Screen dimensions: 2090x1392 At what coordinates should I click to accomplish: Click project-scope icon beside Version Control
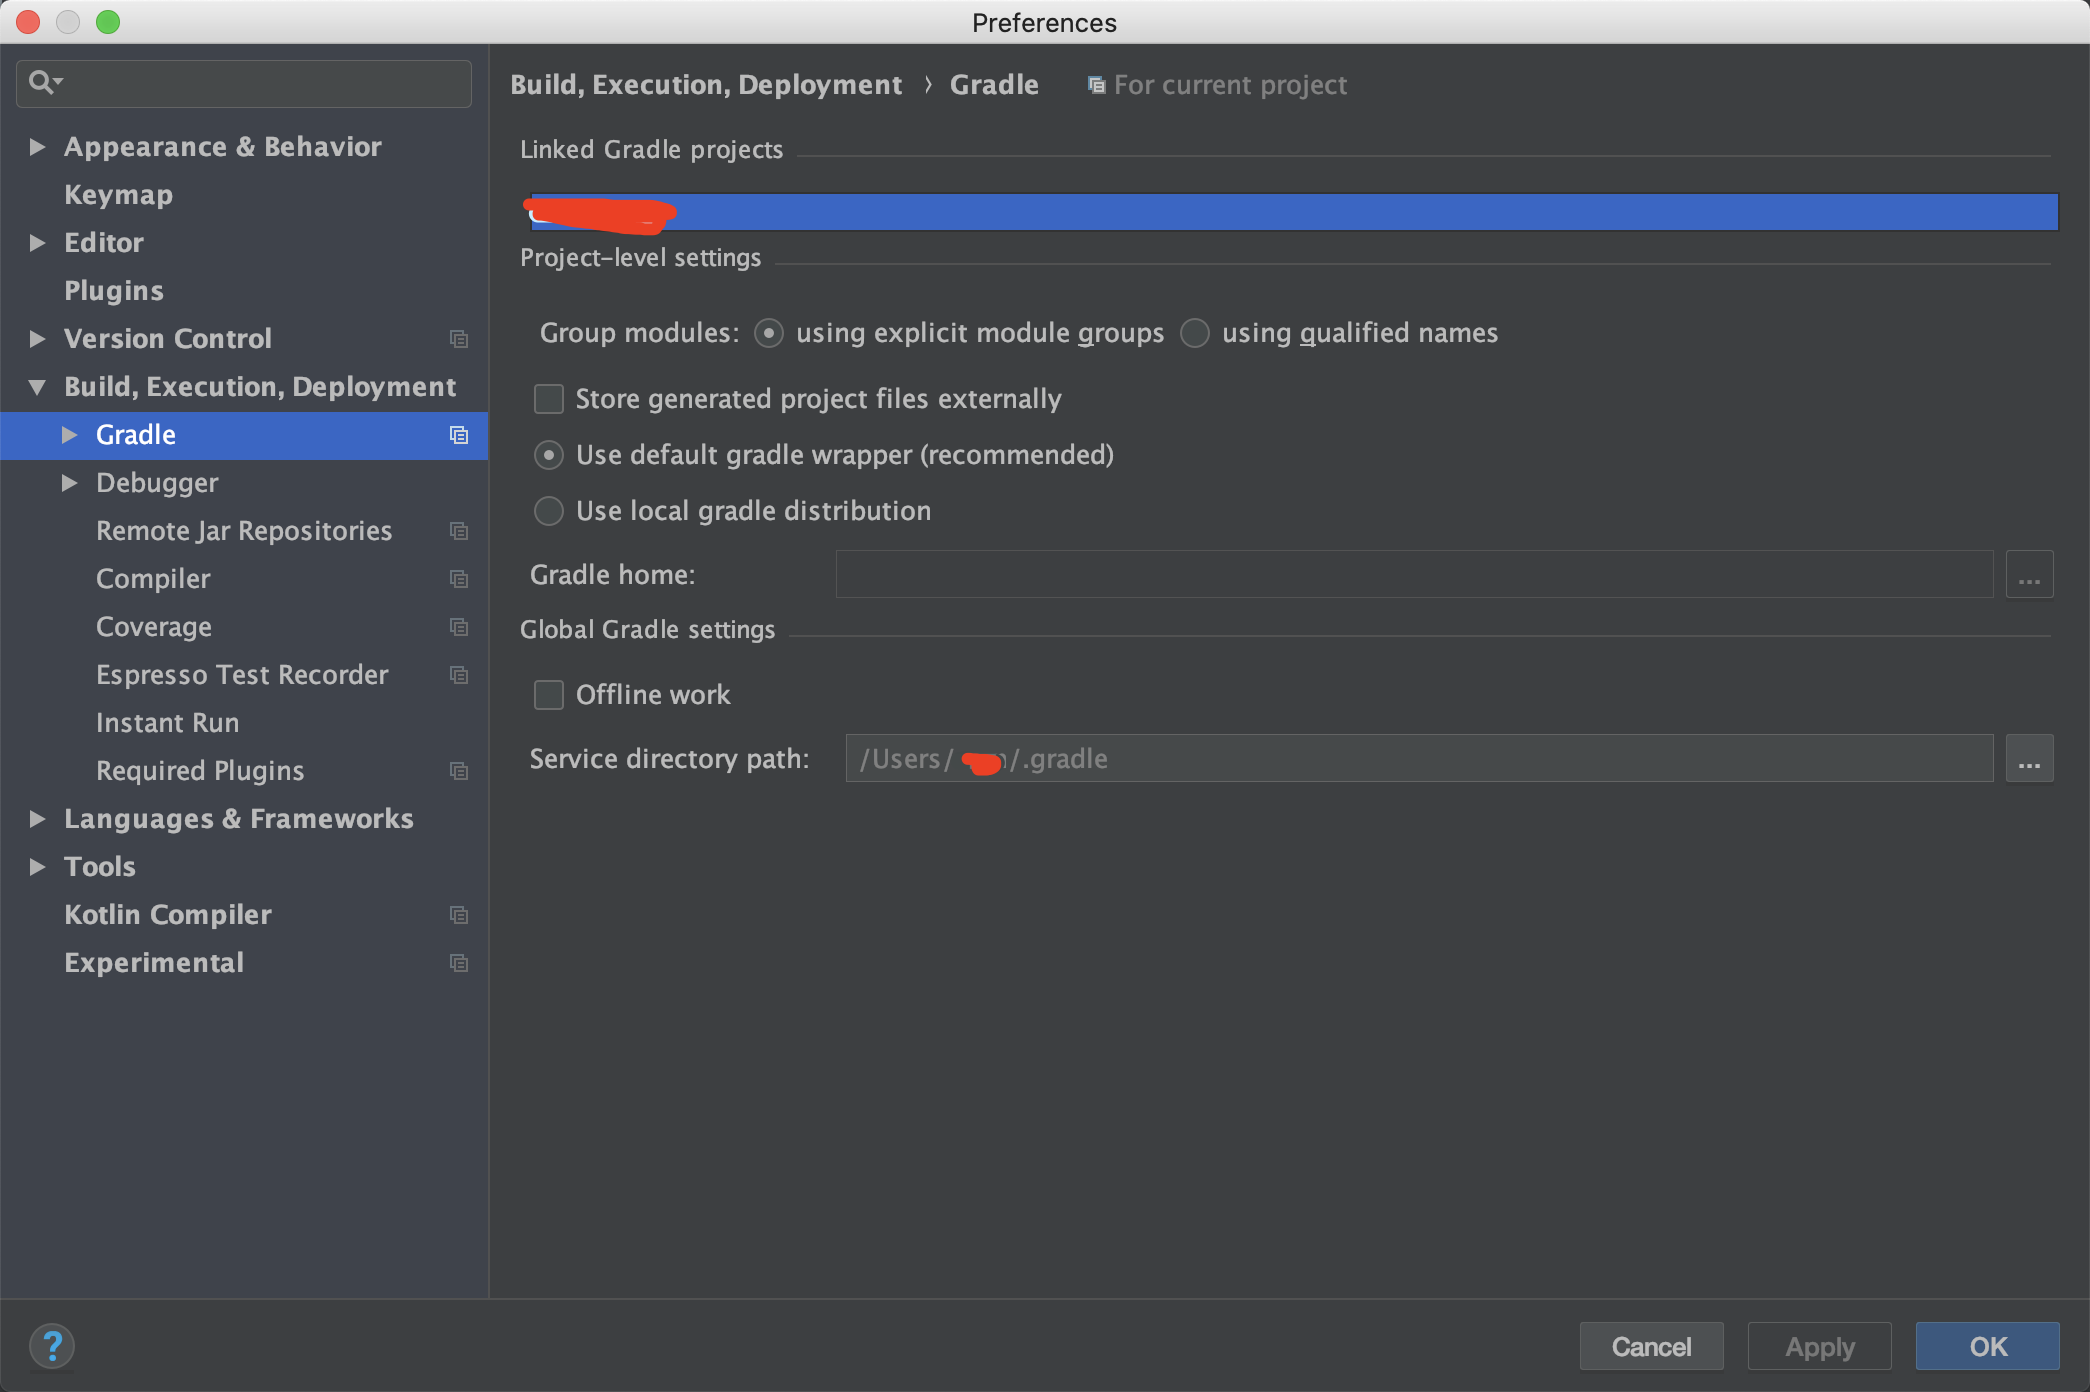tap(459, 339)
